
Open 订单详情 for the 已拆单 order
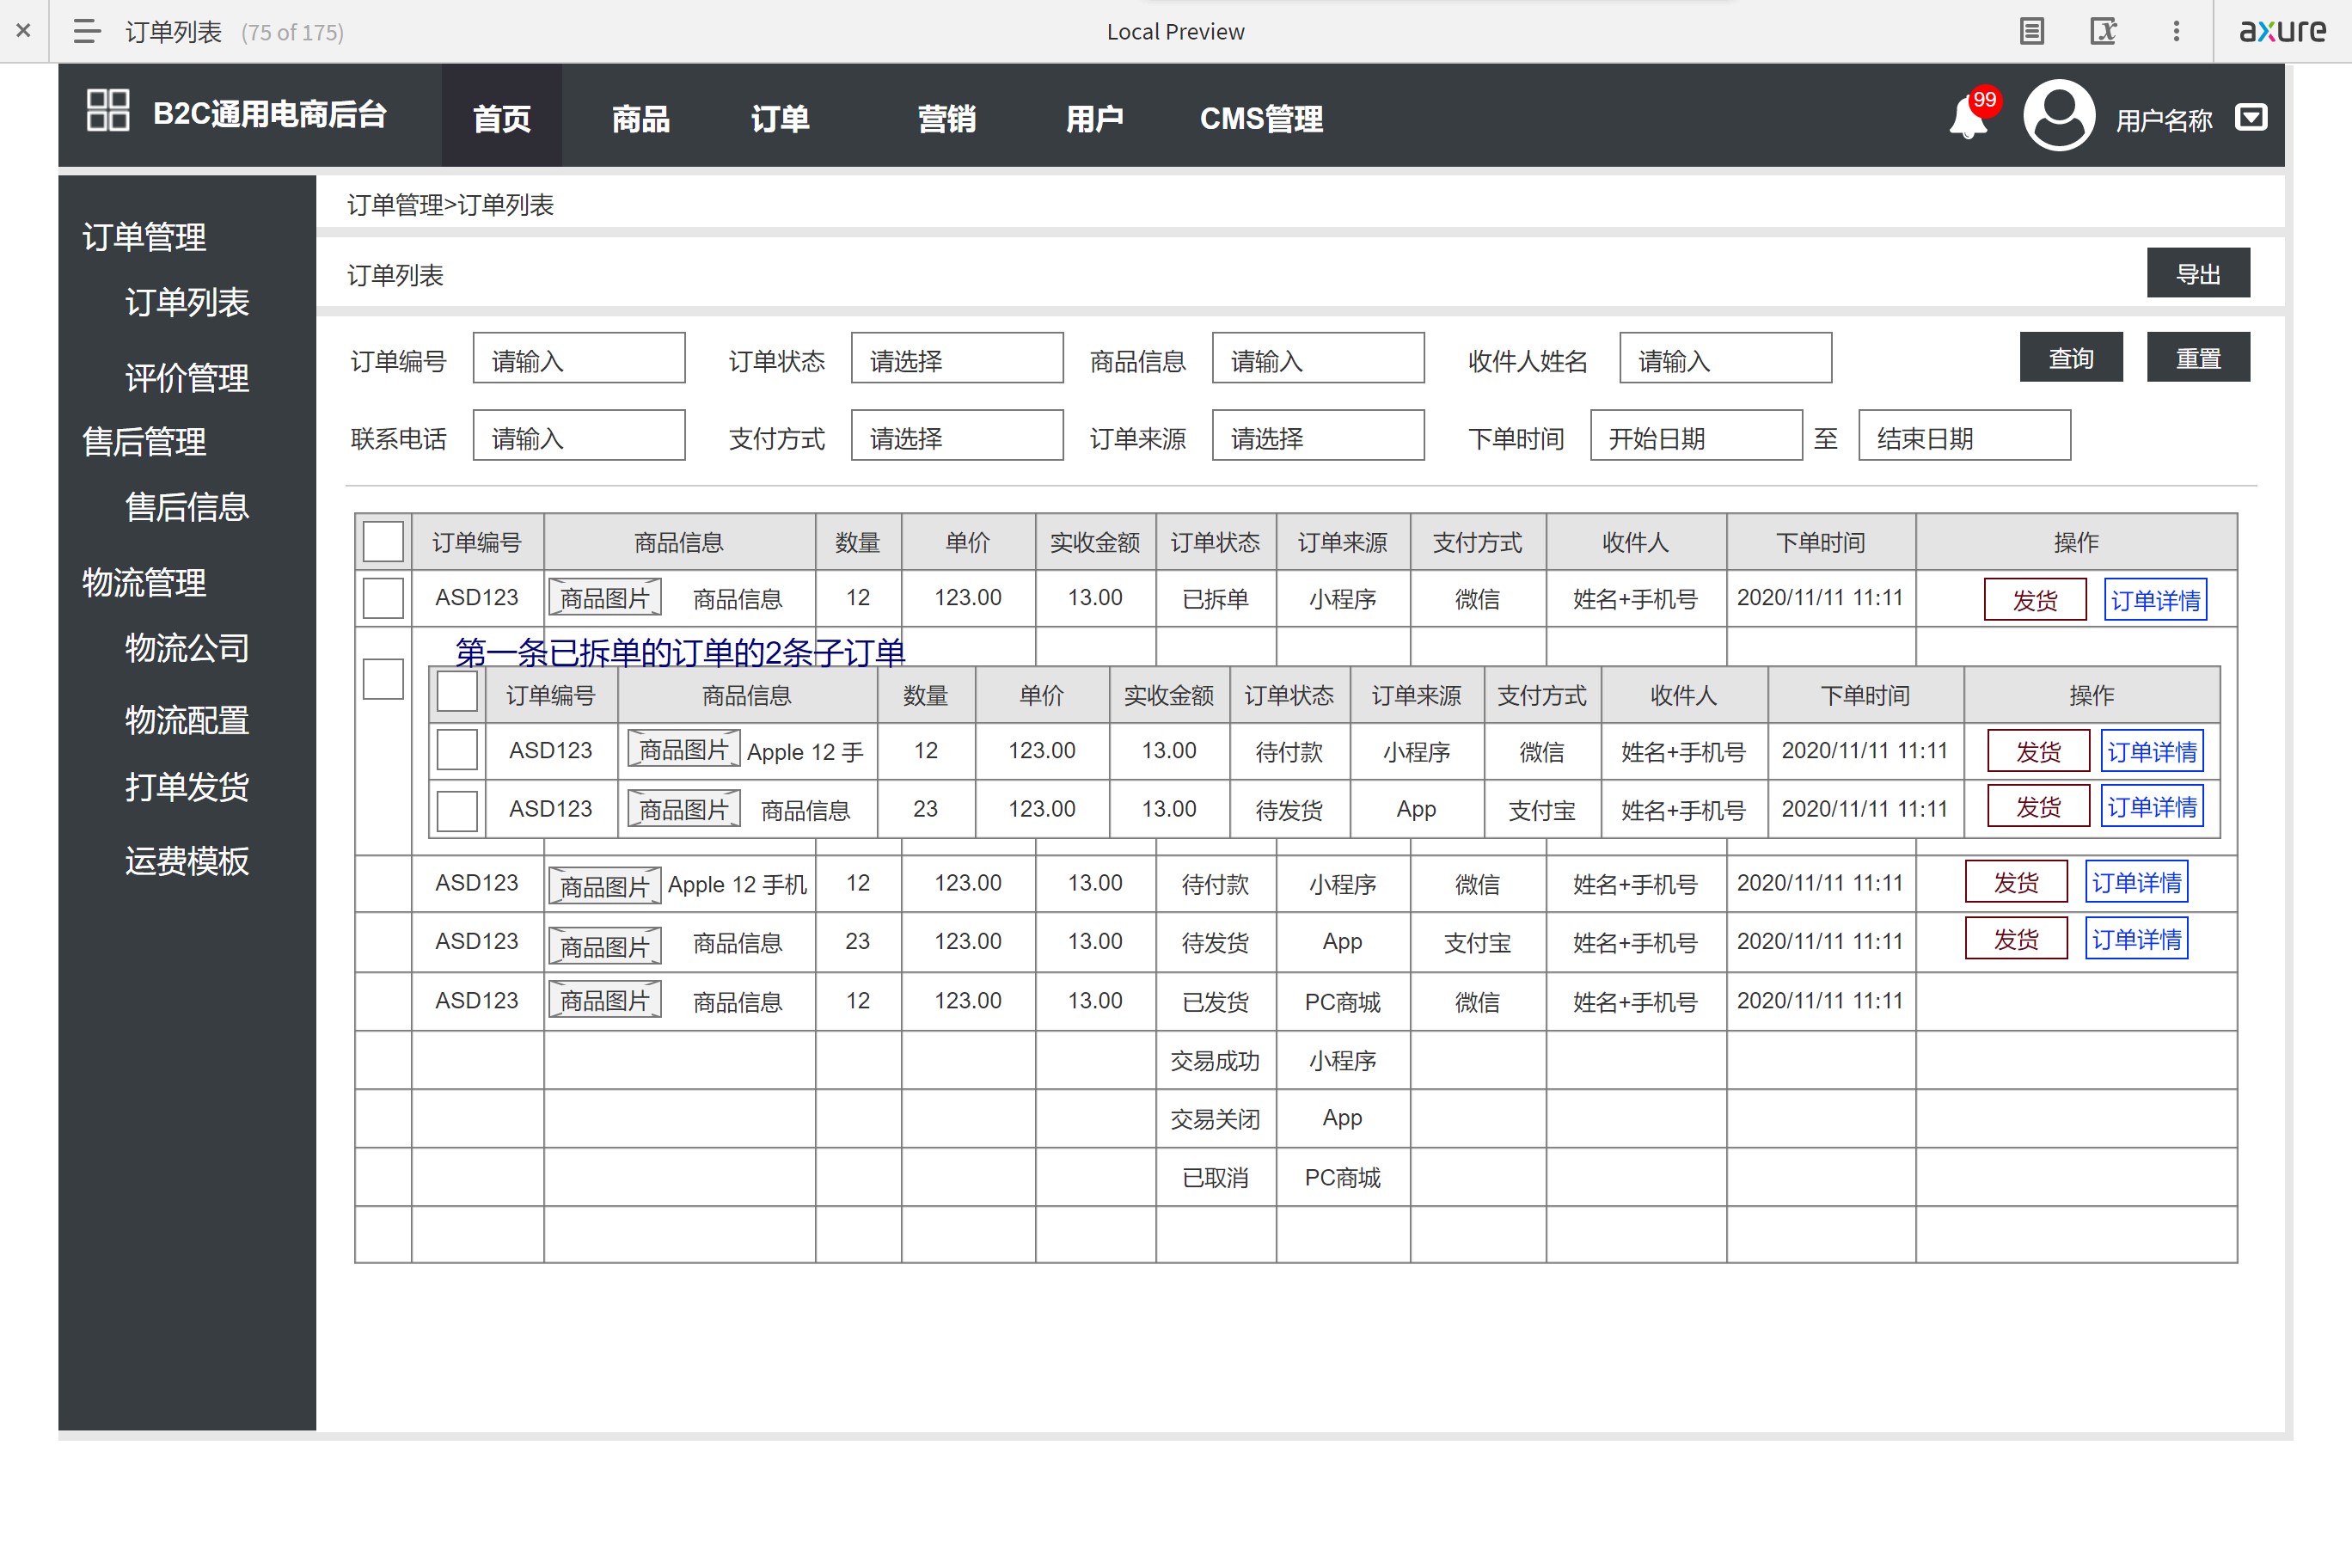(2155, 599)
